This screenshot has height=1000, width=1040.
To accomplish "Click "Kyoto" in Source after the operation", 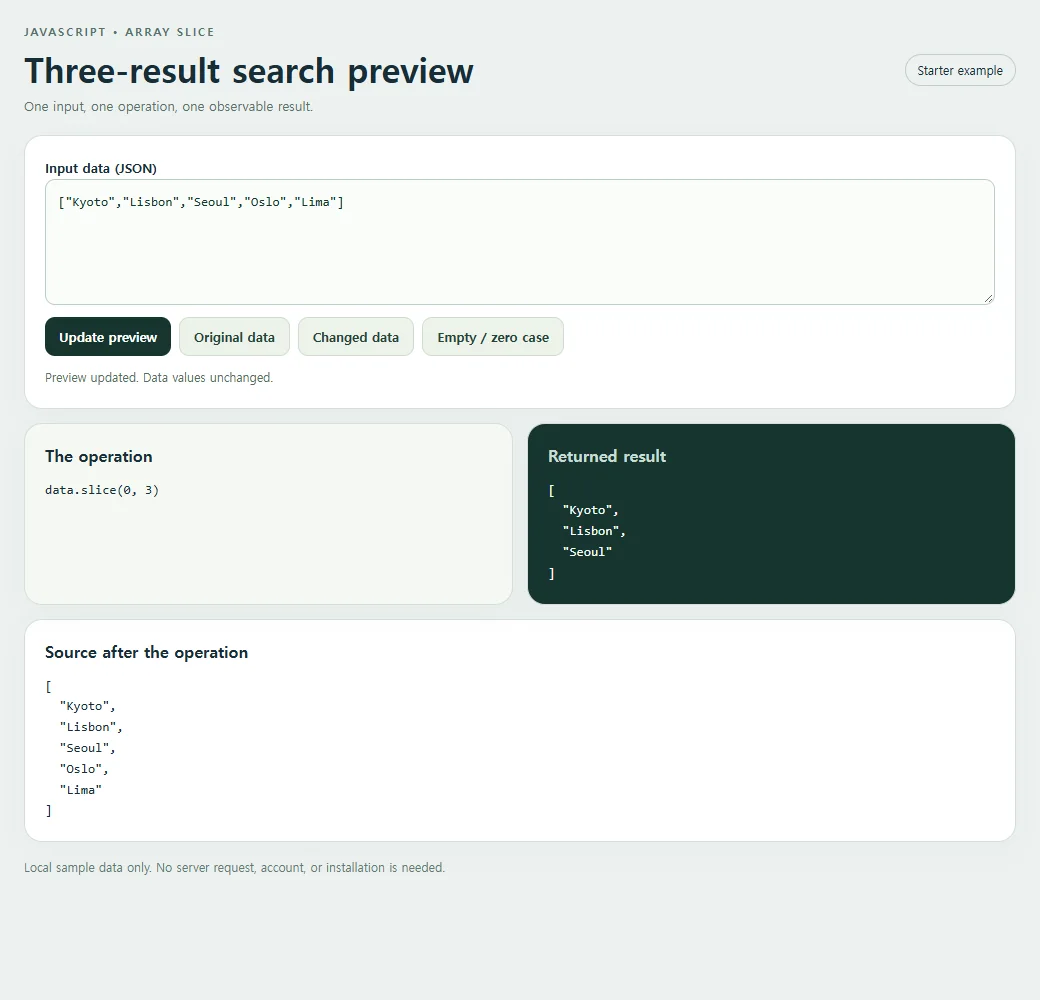I will (x=84, y=706).
